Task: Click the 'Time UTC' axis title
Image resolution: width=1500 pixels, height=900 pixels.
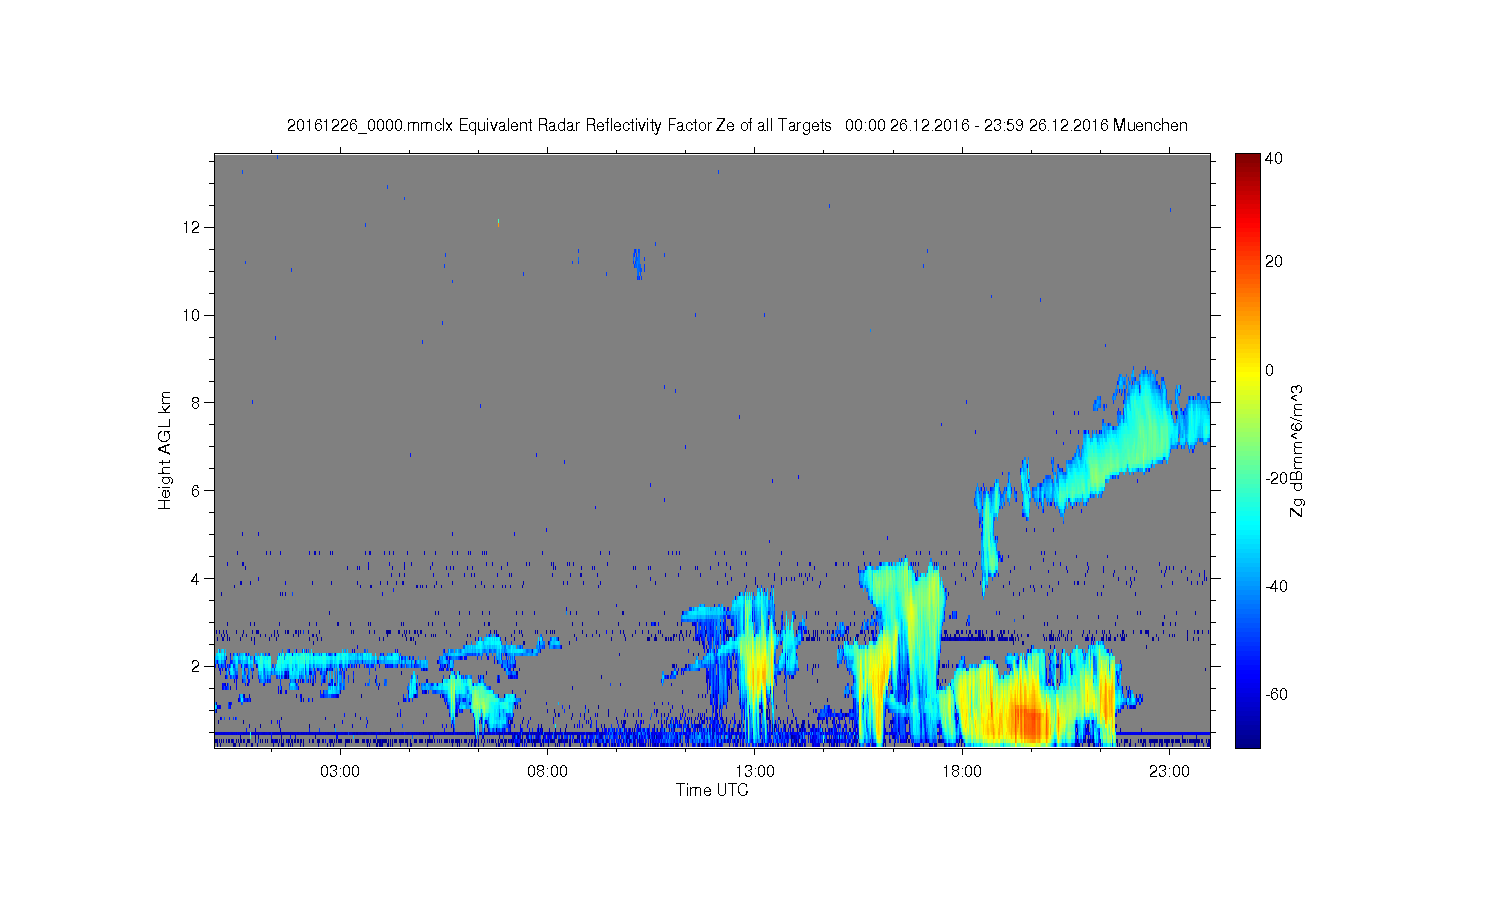Action: 712,790
